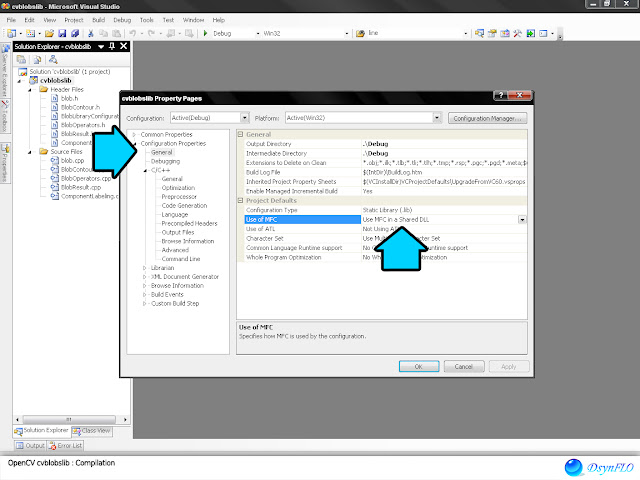Select Code Generation under C/C++
640x480 pixels.
click(x=184, y=206)
